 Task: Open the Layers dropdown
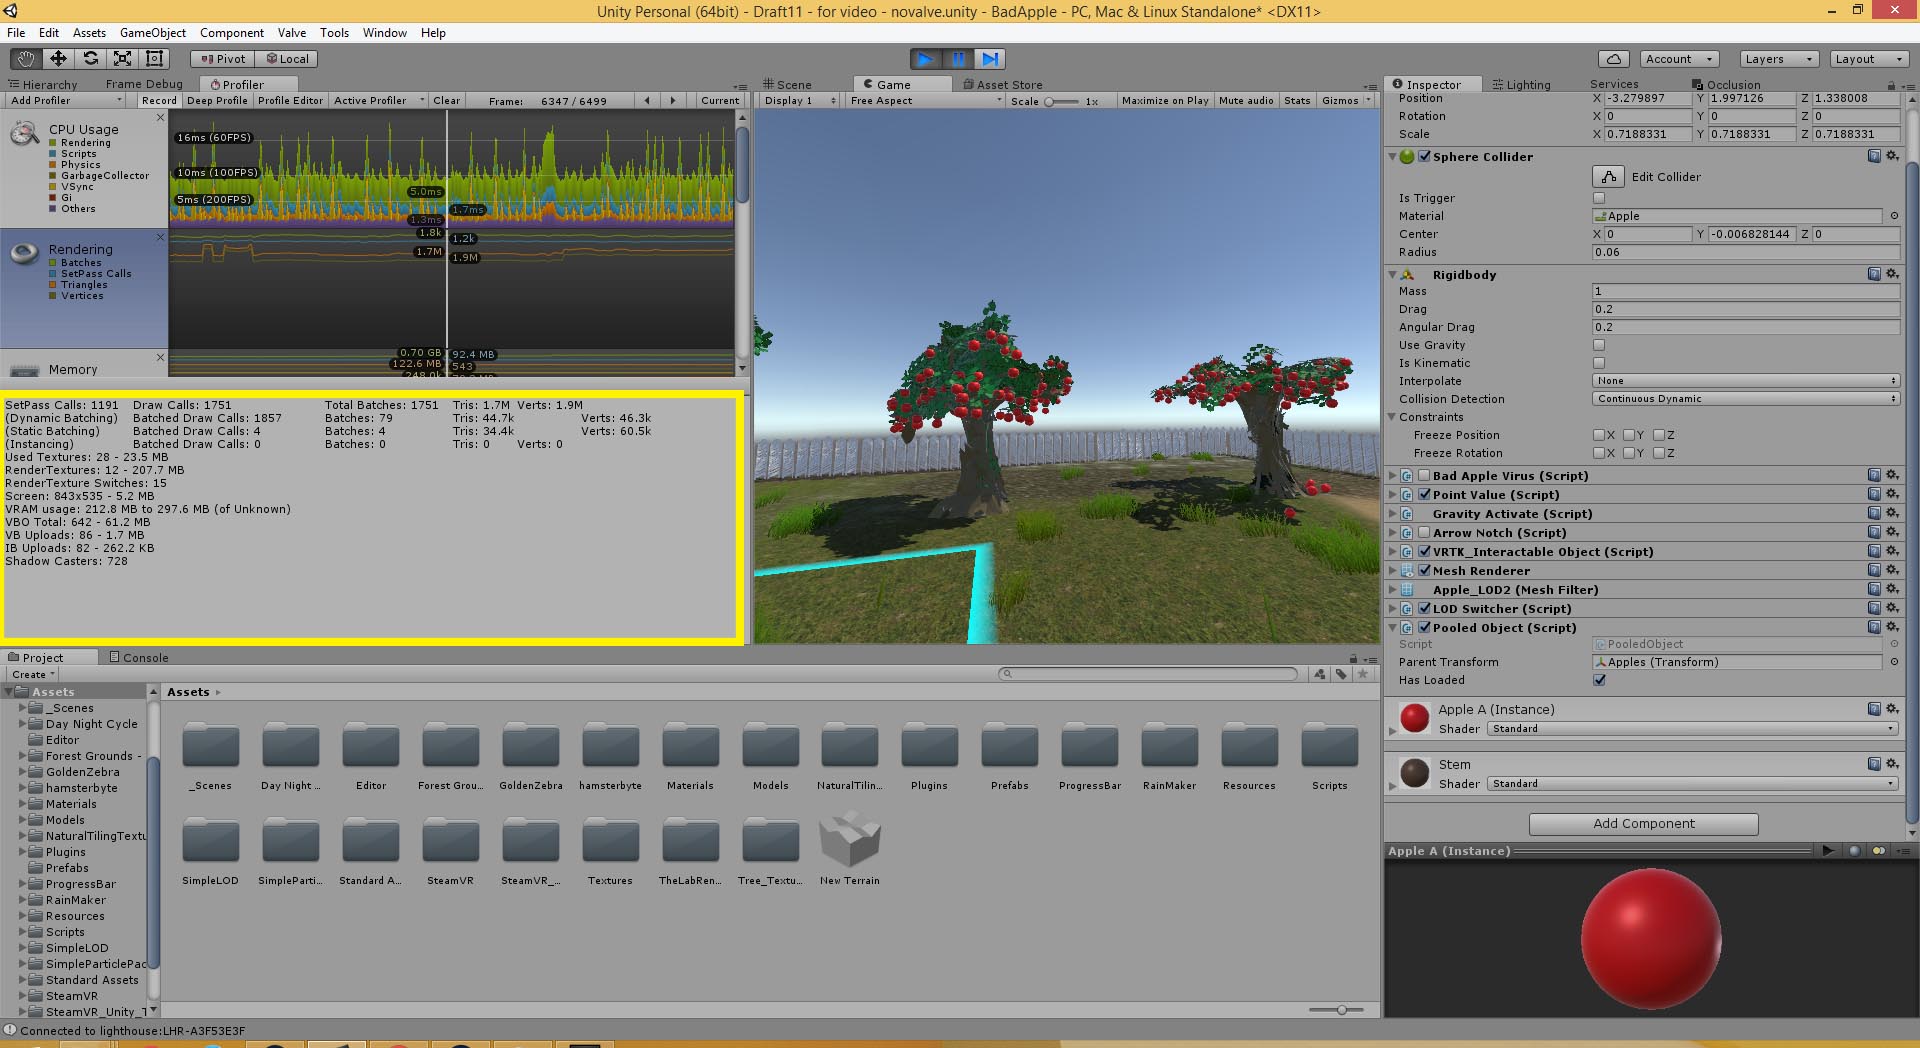tap(1778, 59)
